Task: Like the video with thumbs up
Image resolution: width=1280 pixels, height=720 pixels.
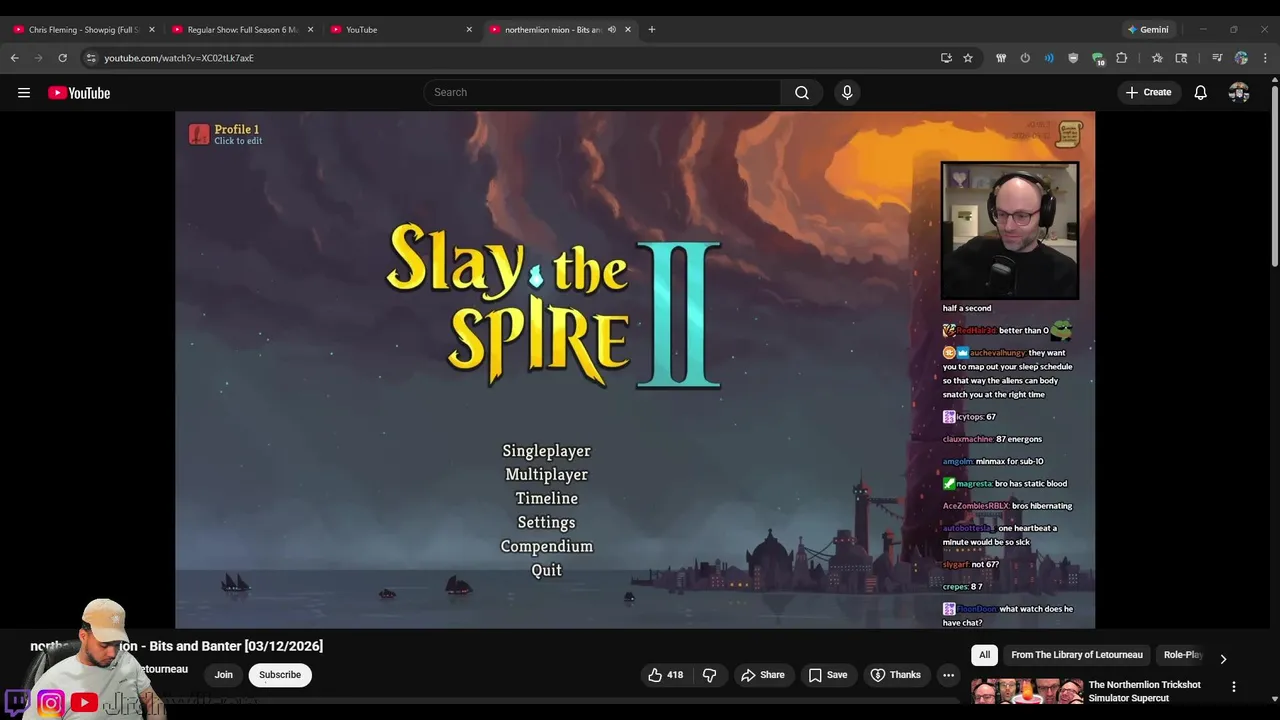Action: point(665,675)
